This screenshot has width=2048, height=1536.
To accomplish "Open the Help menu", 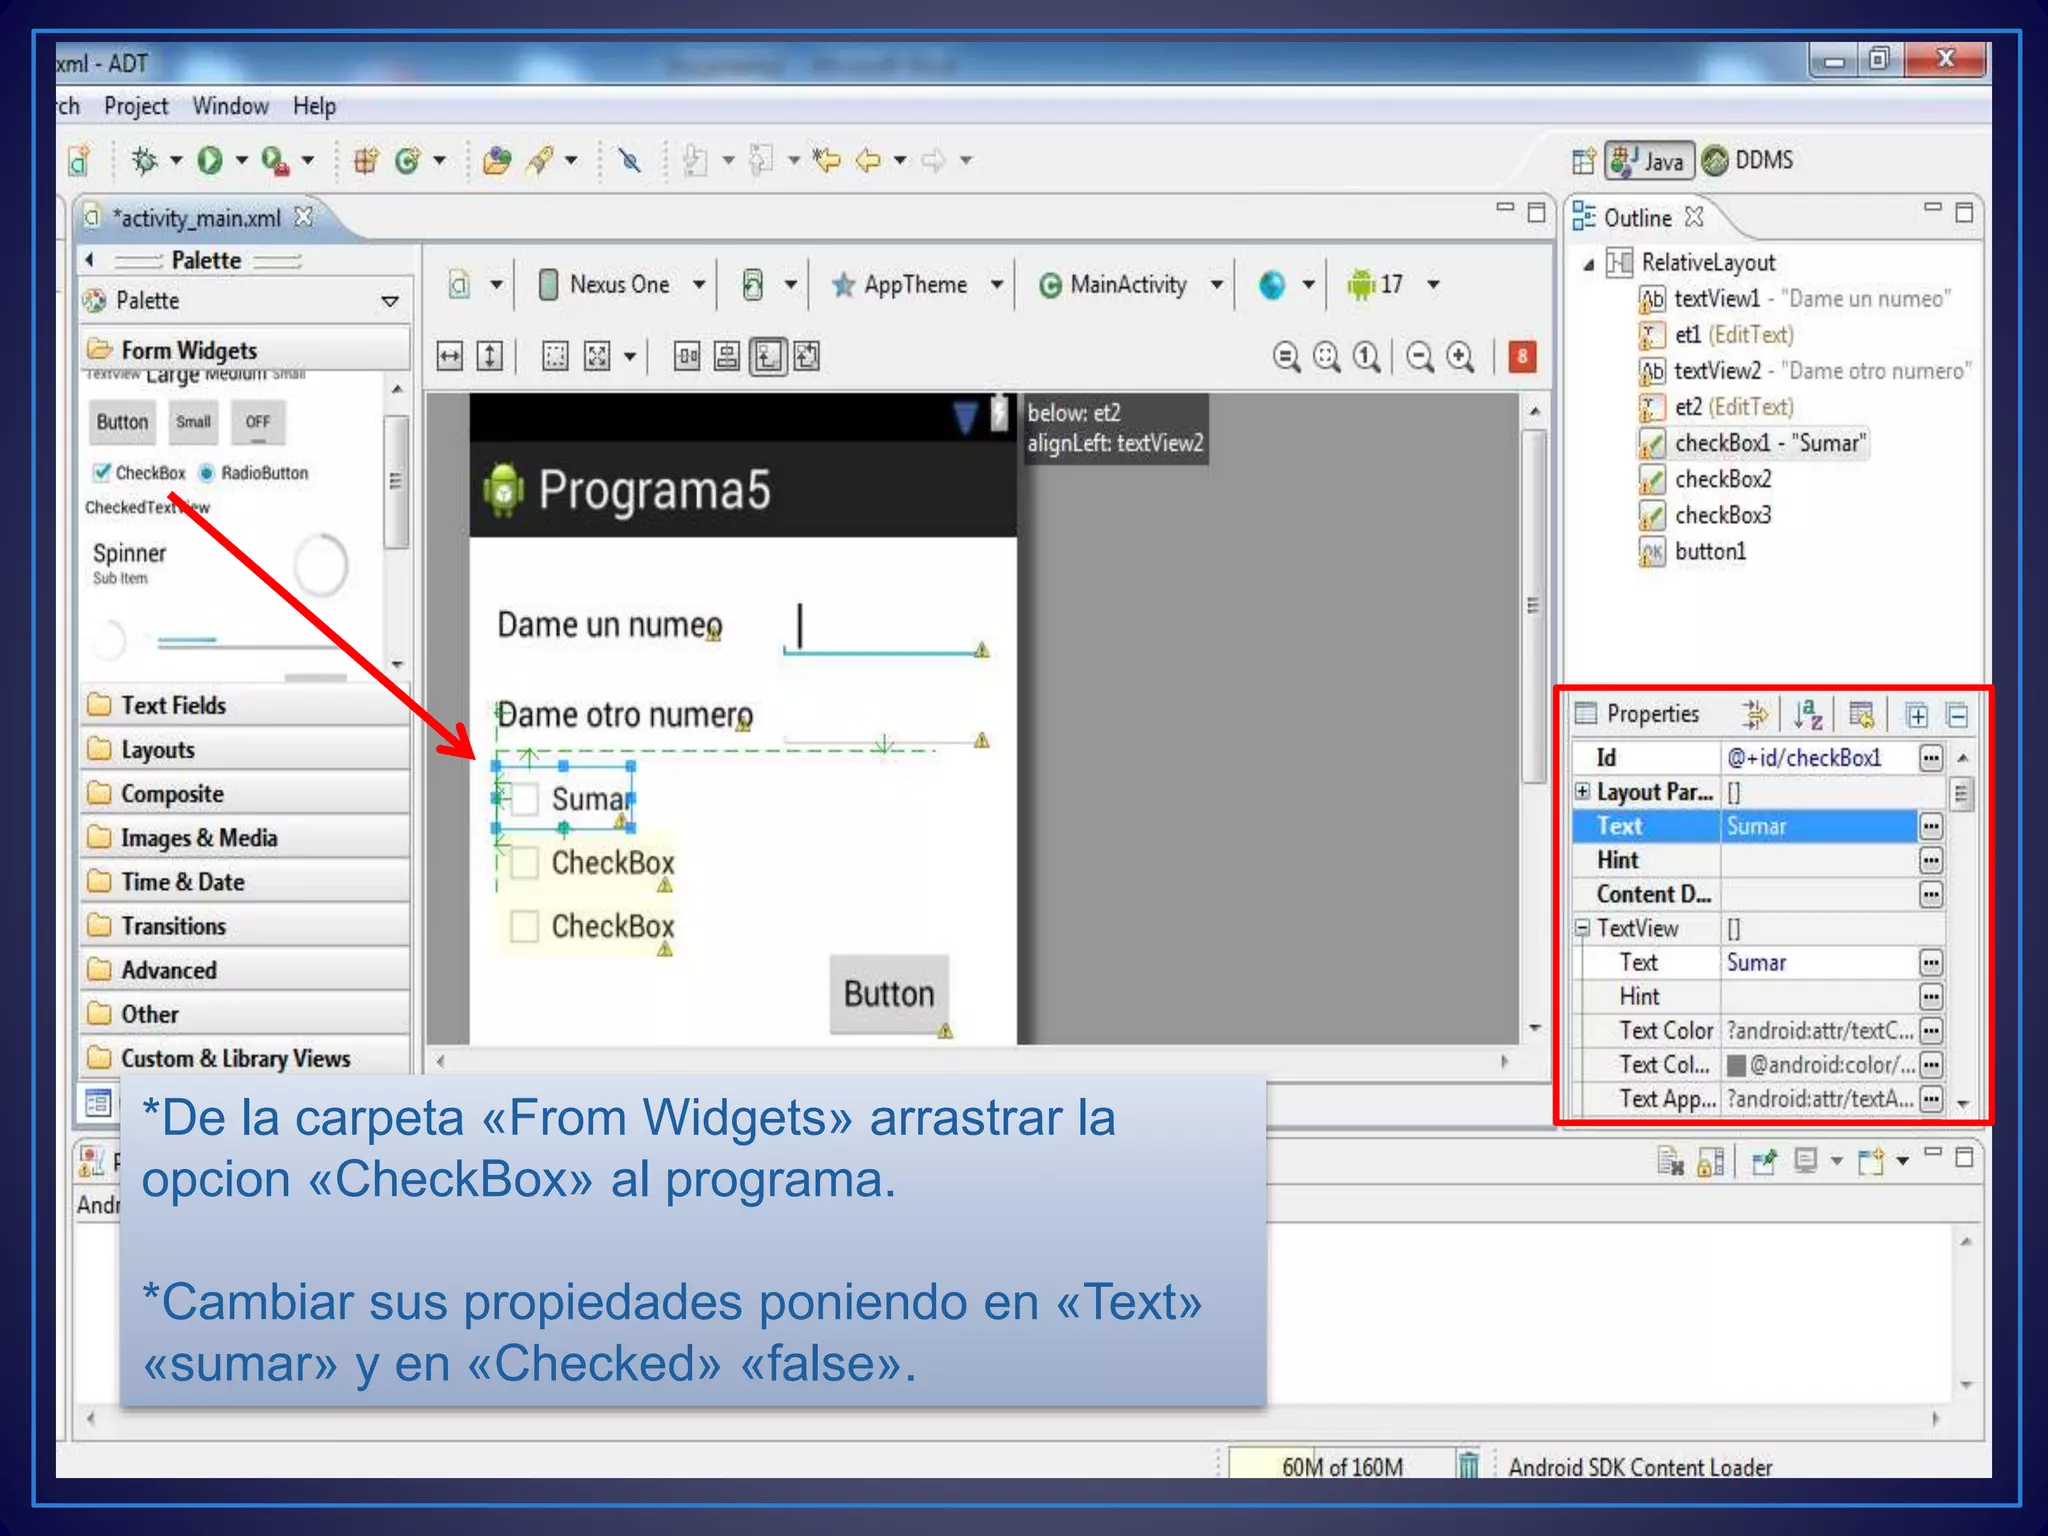I will pos(314,106).
